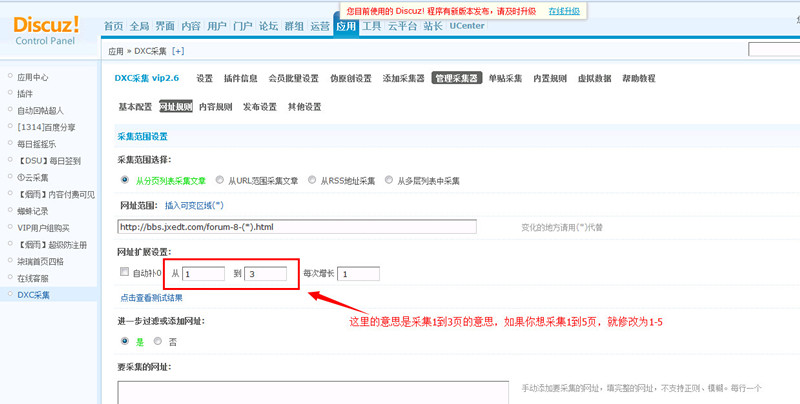Screen dimensions: 800x404
Task: Open 应用中心 in the left sidebar
Action: pos(32,77)
